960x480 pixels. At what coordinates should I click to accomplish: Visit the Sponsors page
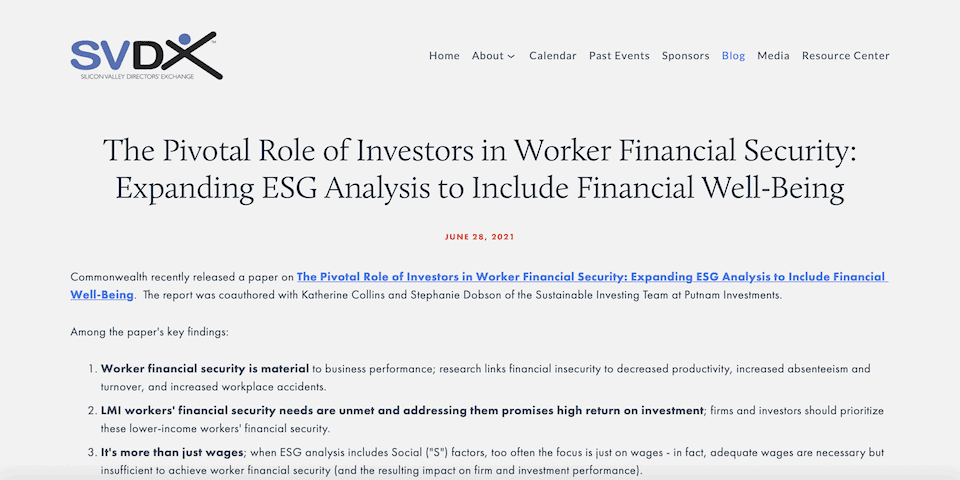pos(685,56)
